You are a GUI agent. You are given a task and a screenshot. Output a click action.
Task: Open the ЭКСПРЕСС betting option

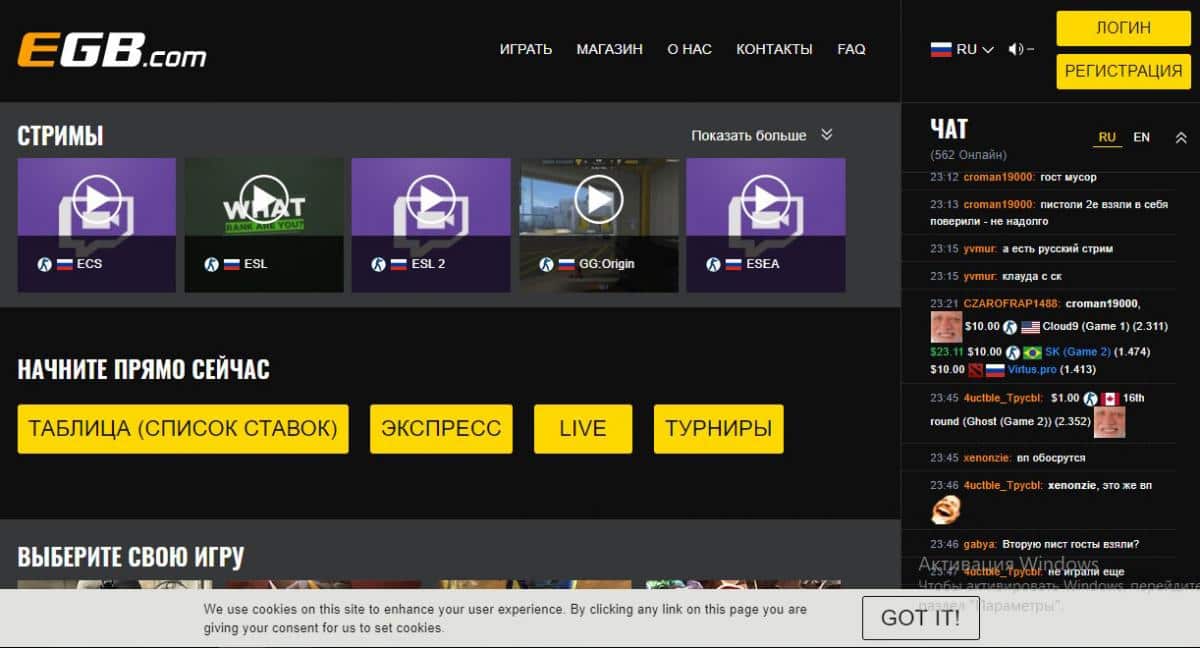(x=441, y=429)
